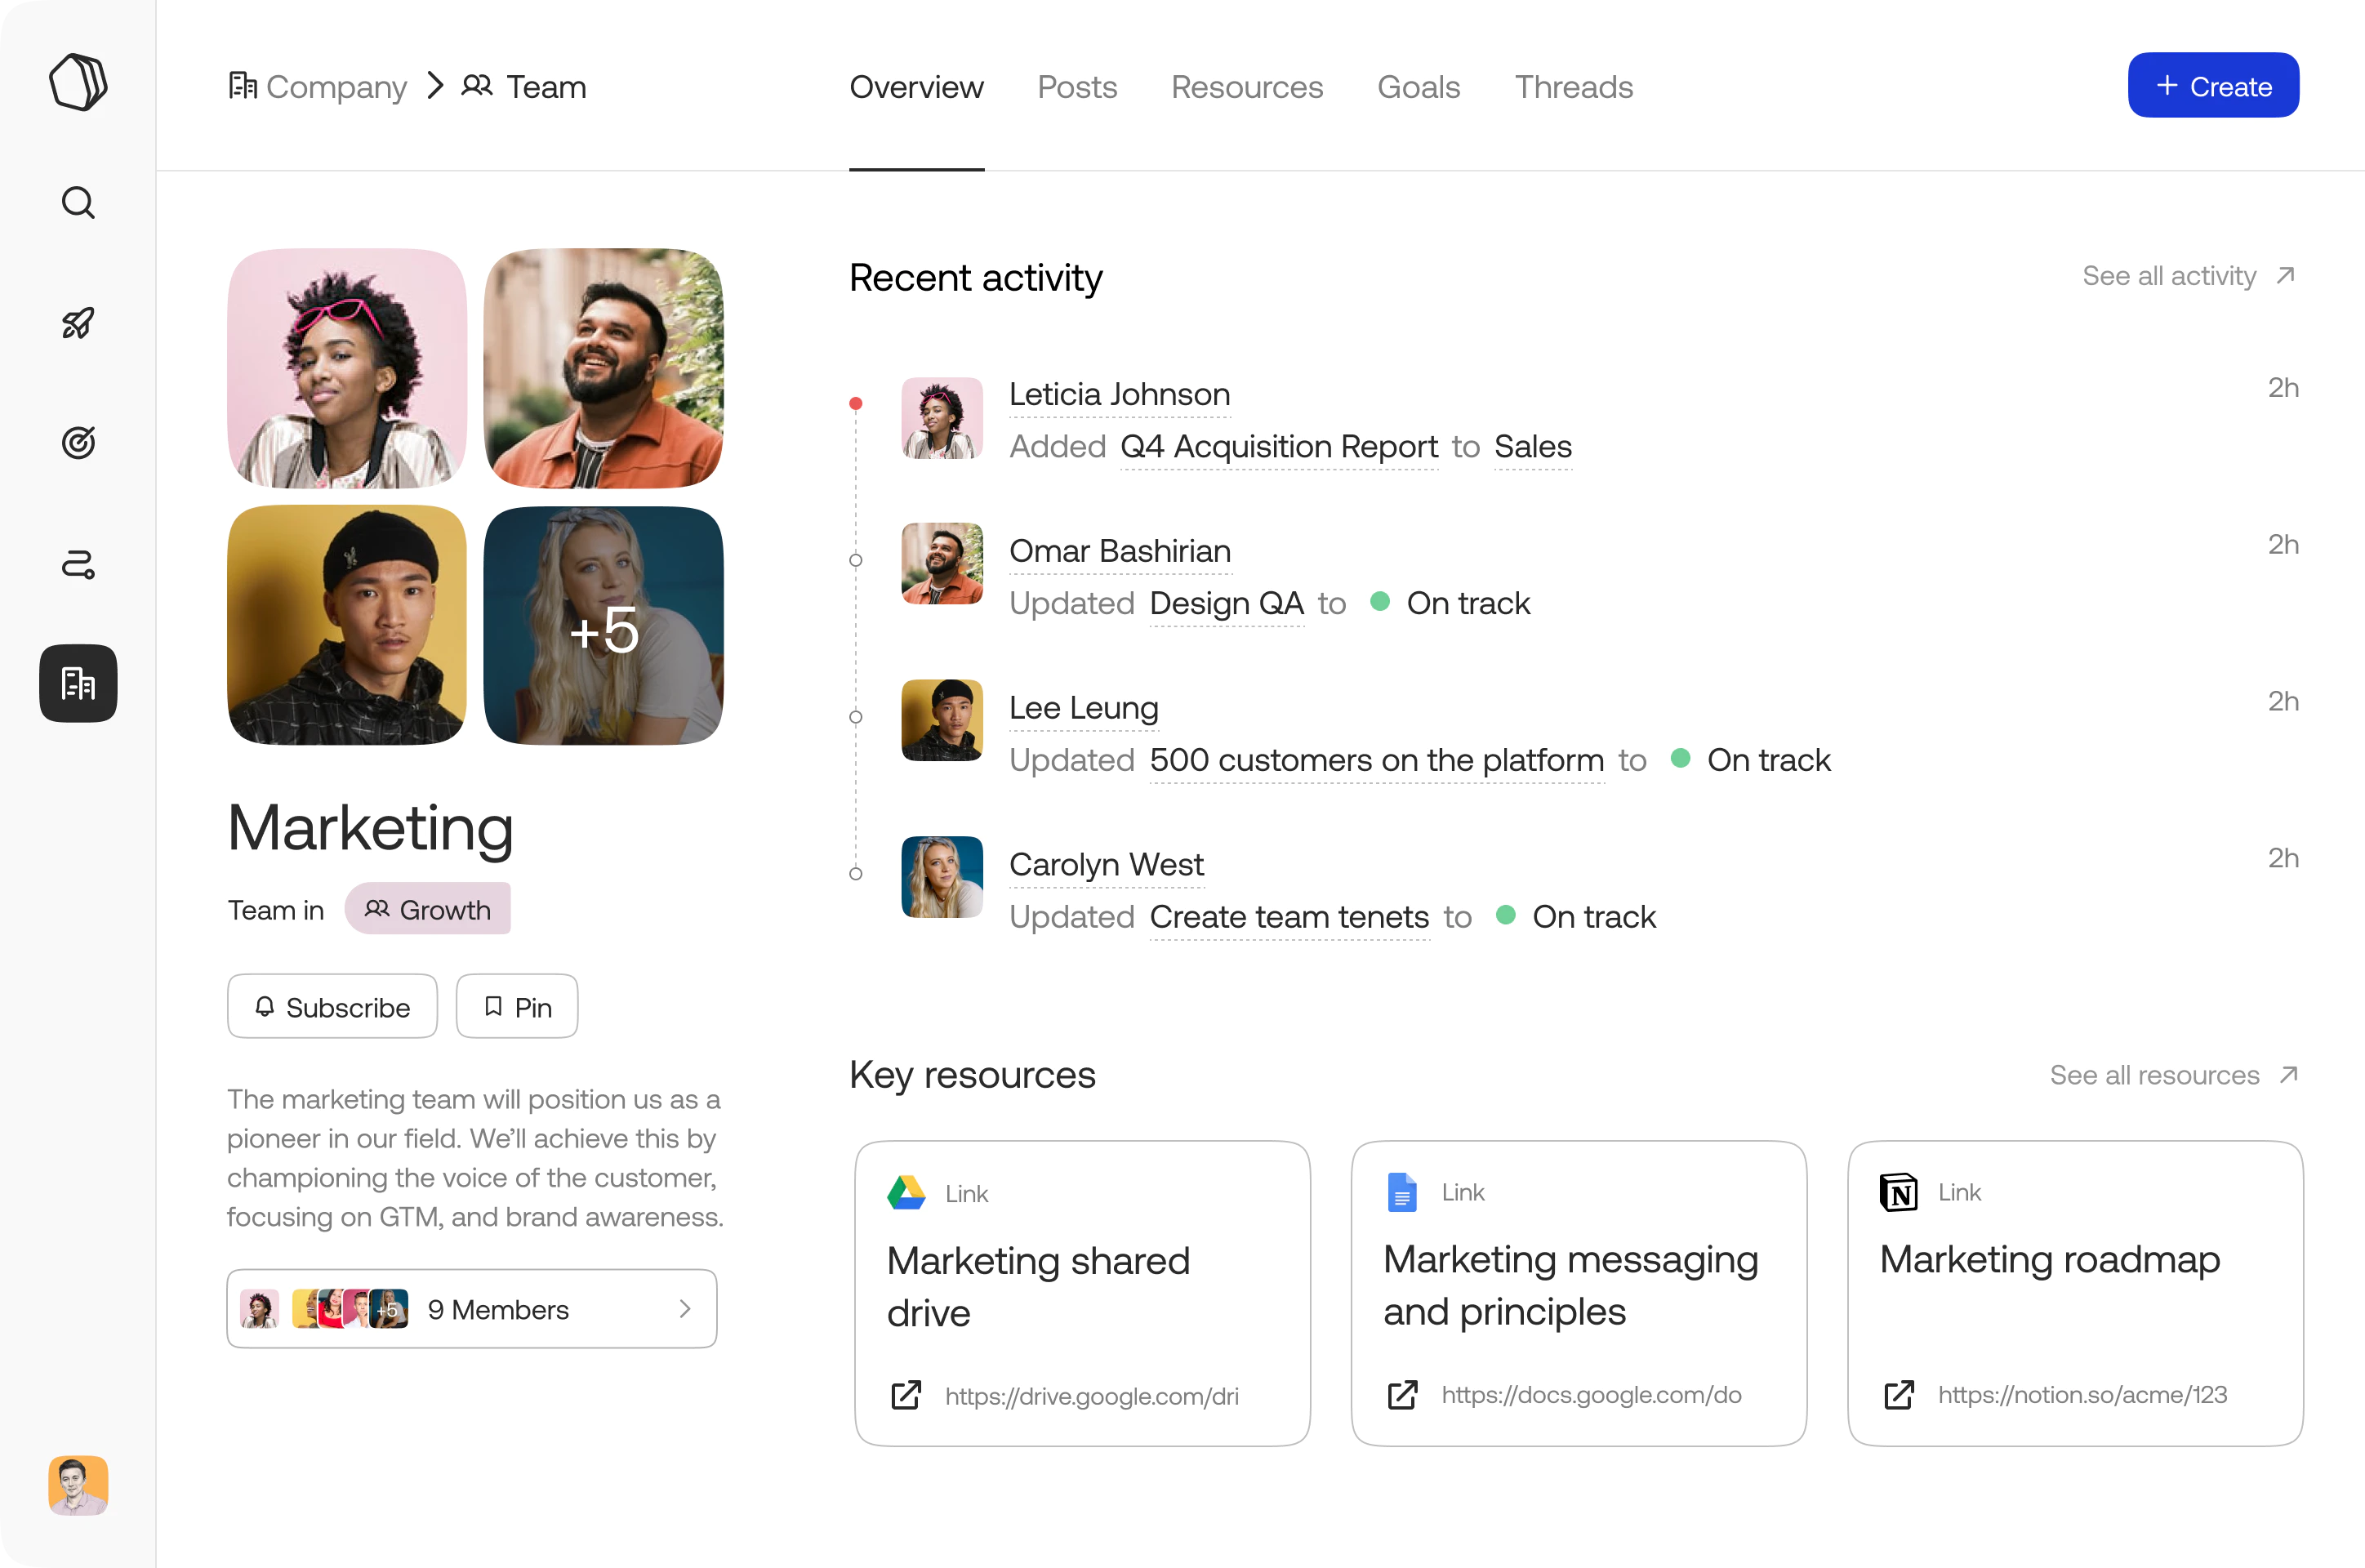Open Leticia Johnson's profile name
The image size is (2365, 1568).
(x=1119, y=394)
